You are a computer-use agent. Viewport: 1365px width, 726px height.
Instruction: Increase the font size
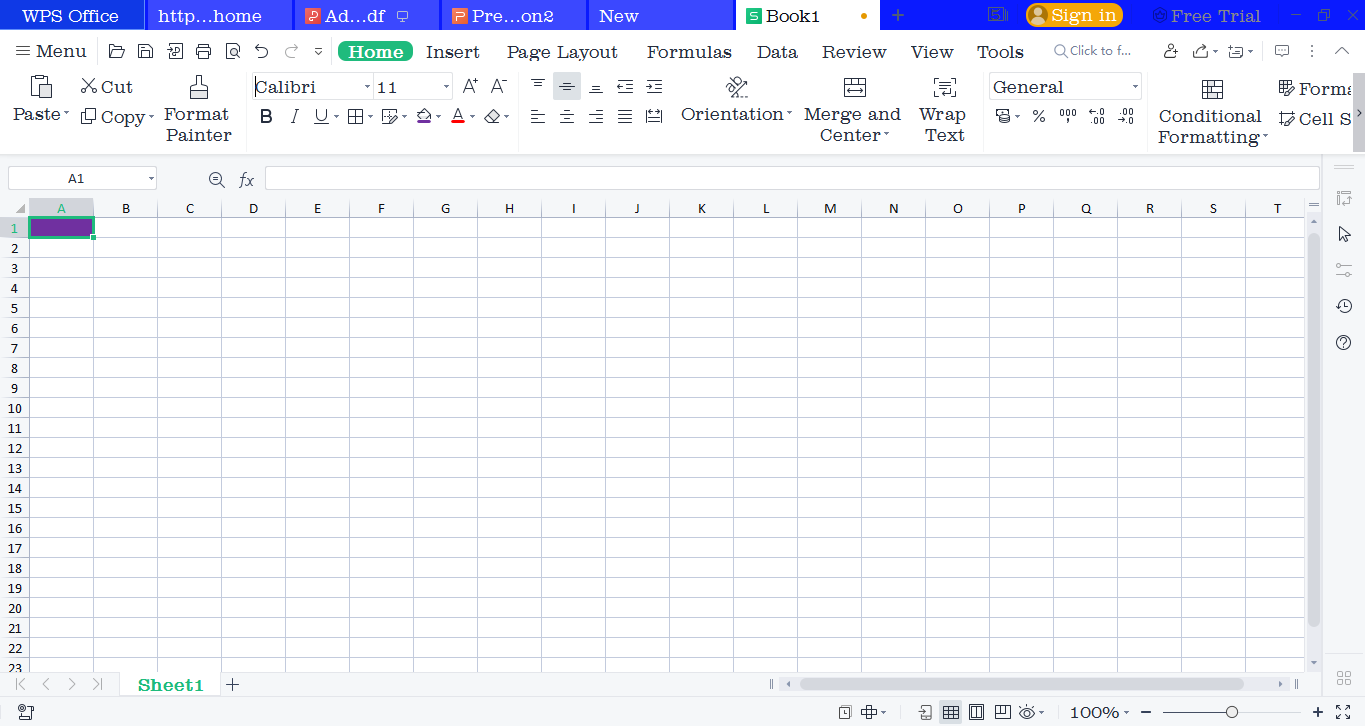(469, 86)
